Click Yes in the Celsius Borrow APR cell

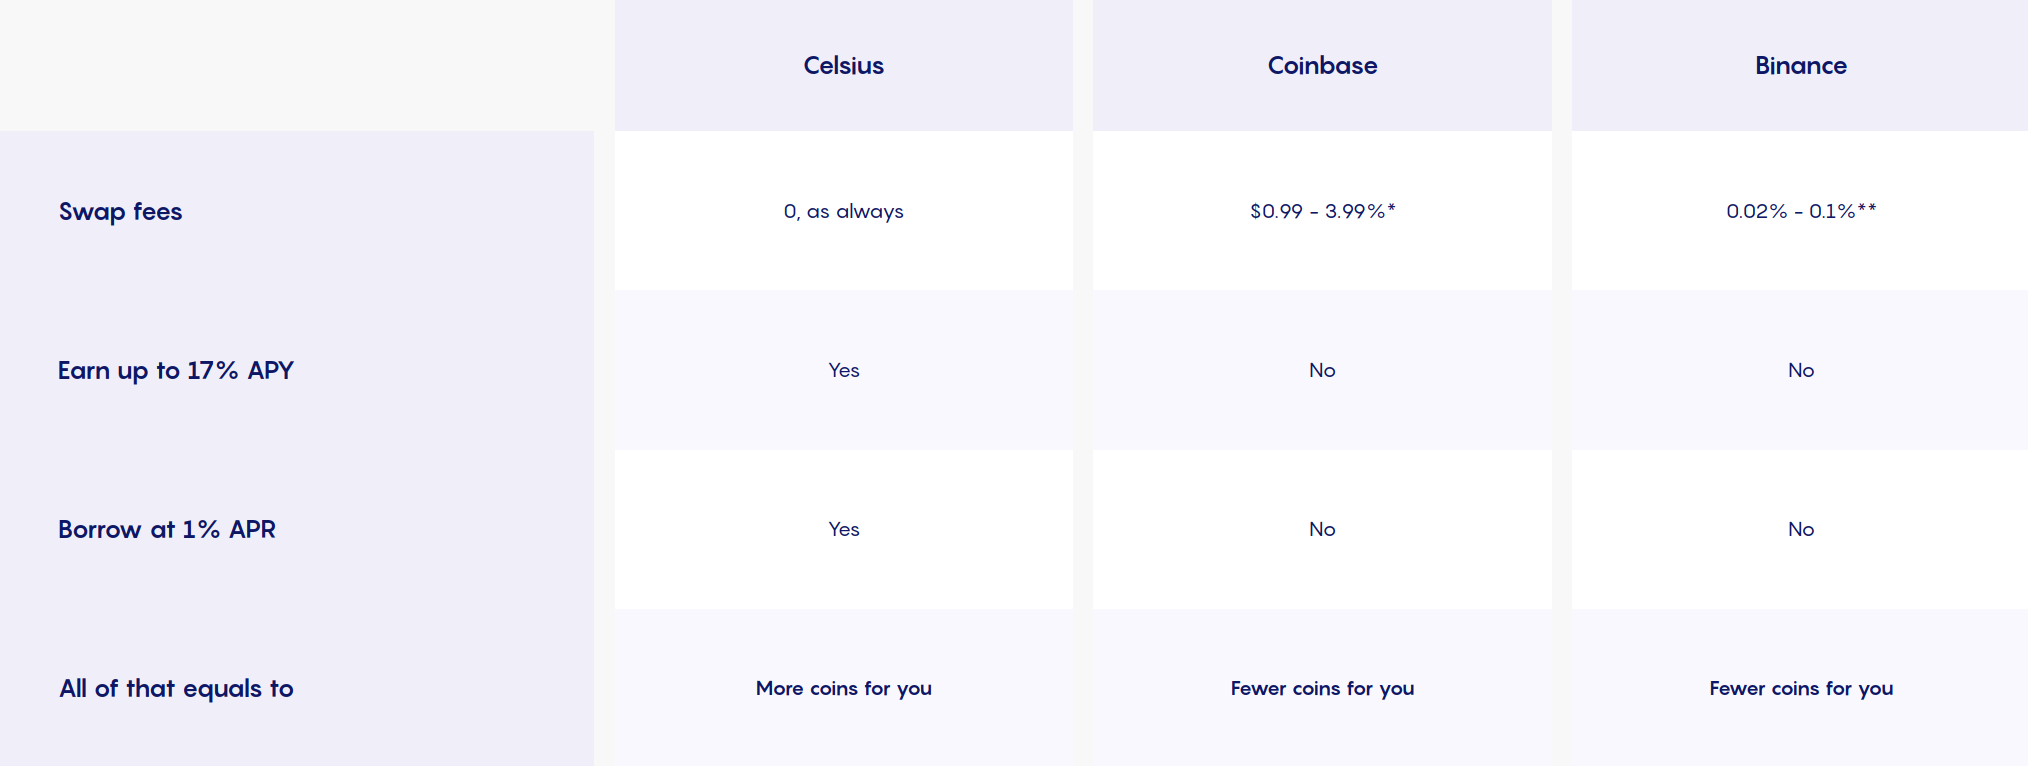click(843, 529)
